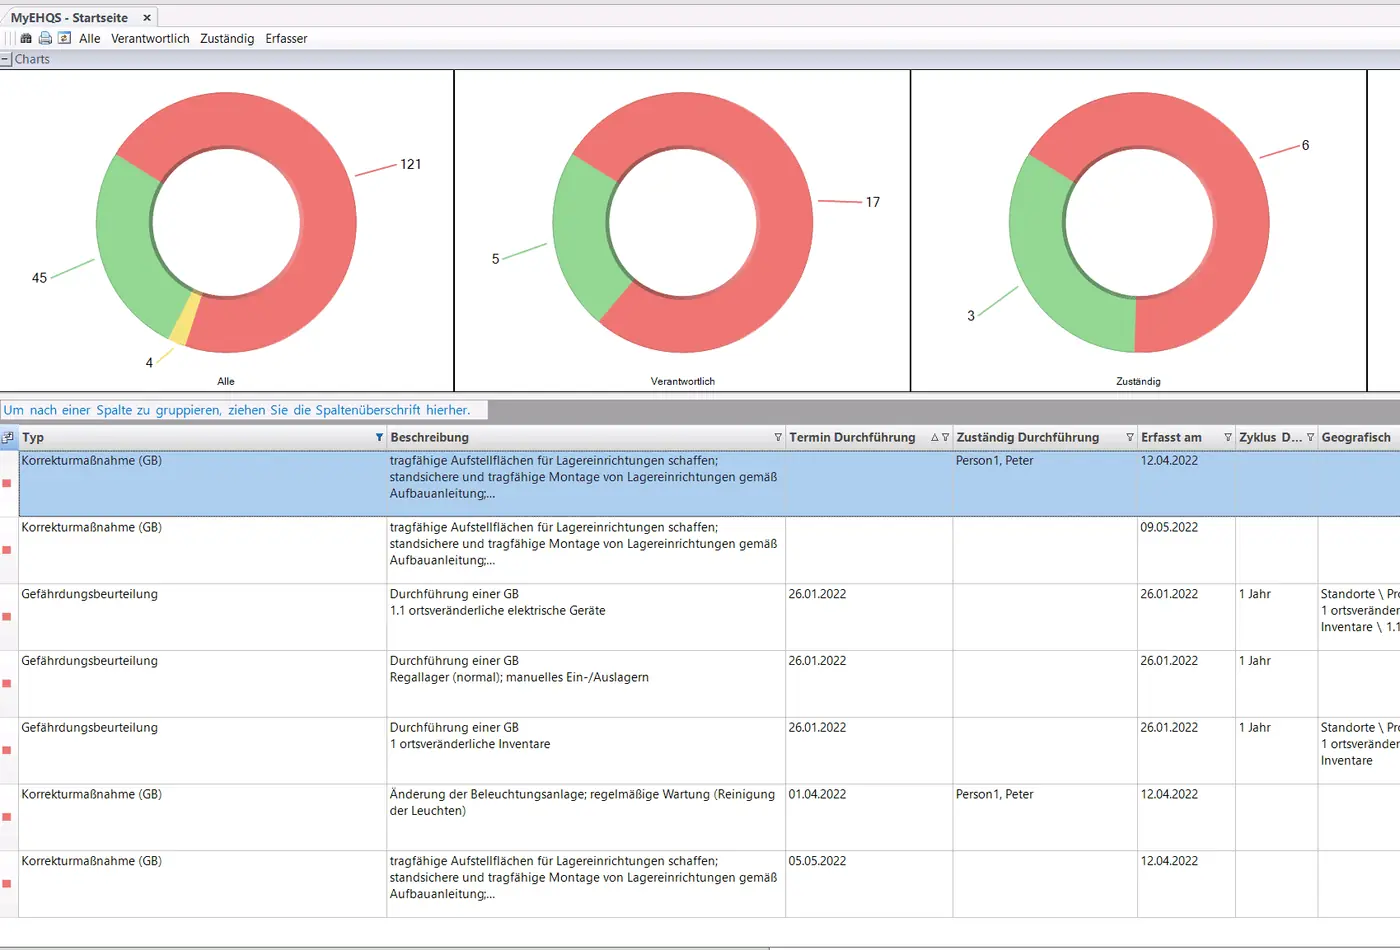Click the 17 label on Verantwortlich chart

(873, 202)
